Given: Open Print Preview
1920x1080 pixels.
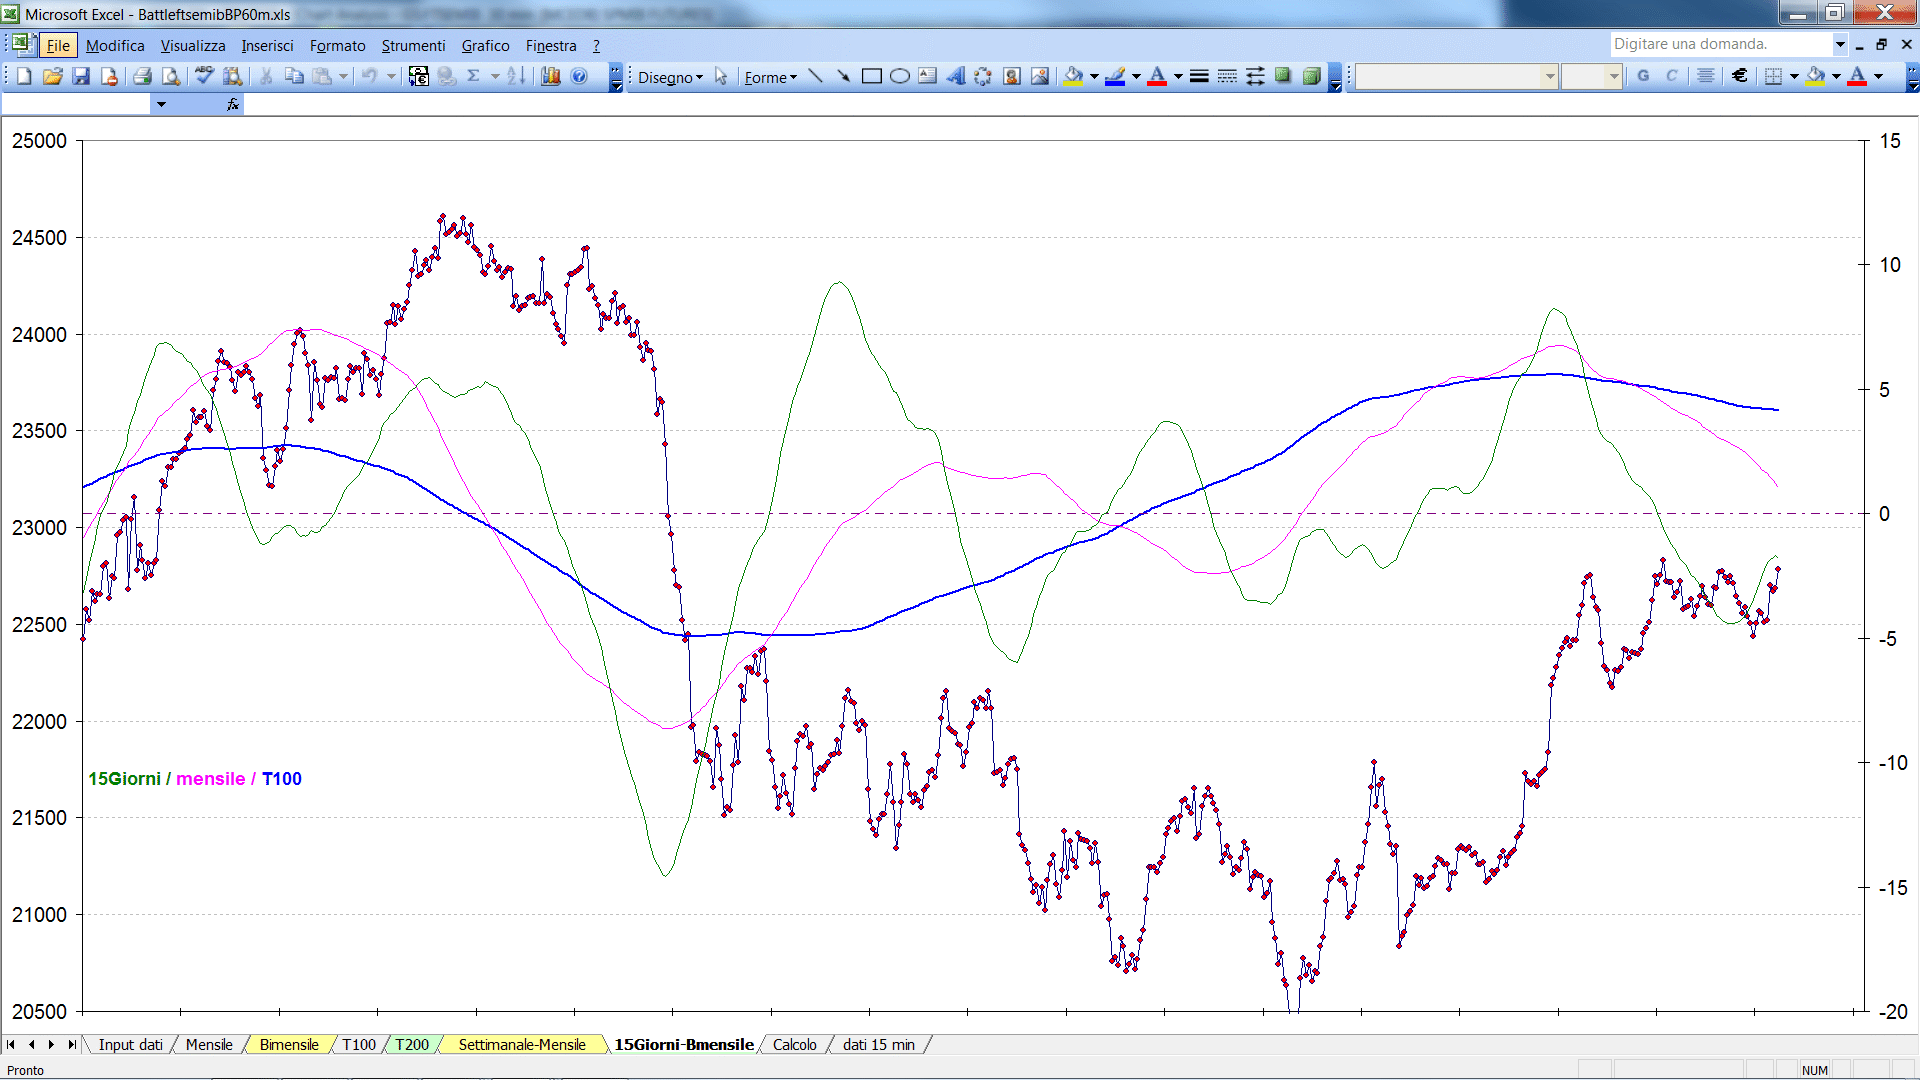Looking at the screenshot, I should pyautogui.click(x=171, y=76).
